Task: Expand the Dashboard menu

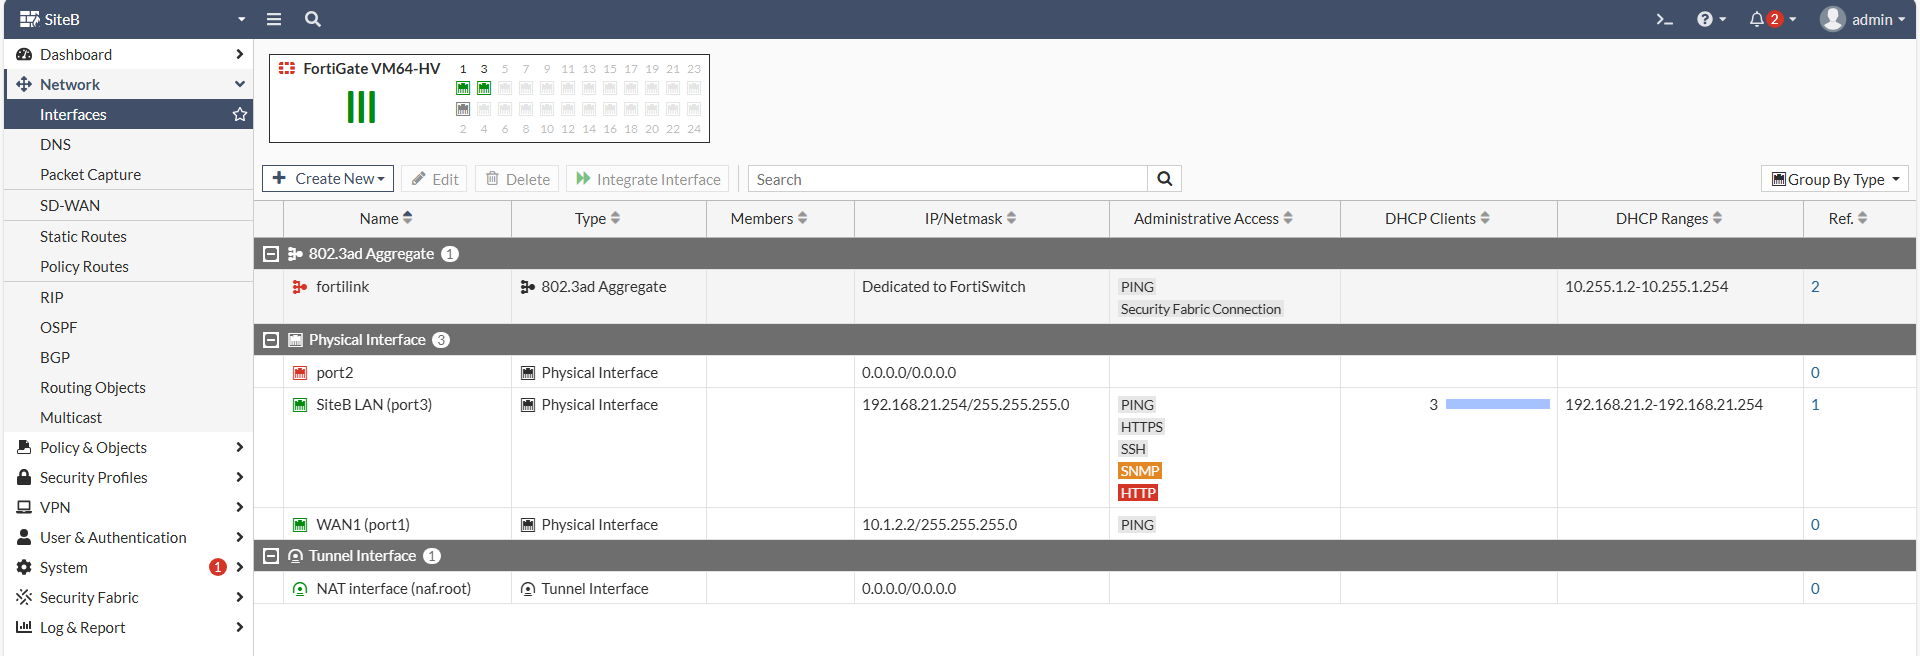Action: point(129,54)
